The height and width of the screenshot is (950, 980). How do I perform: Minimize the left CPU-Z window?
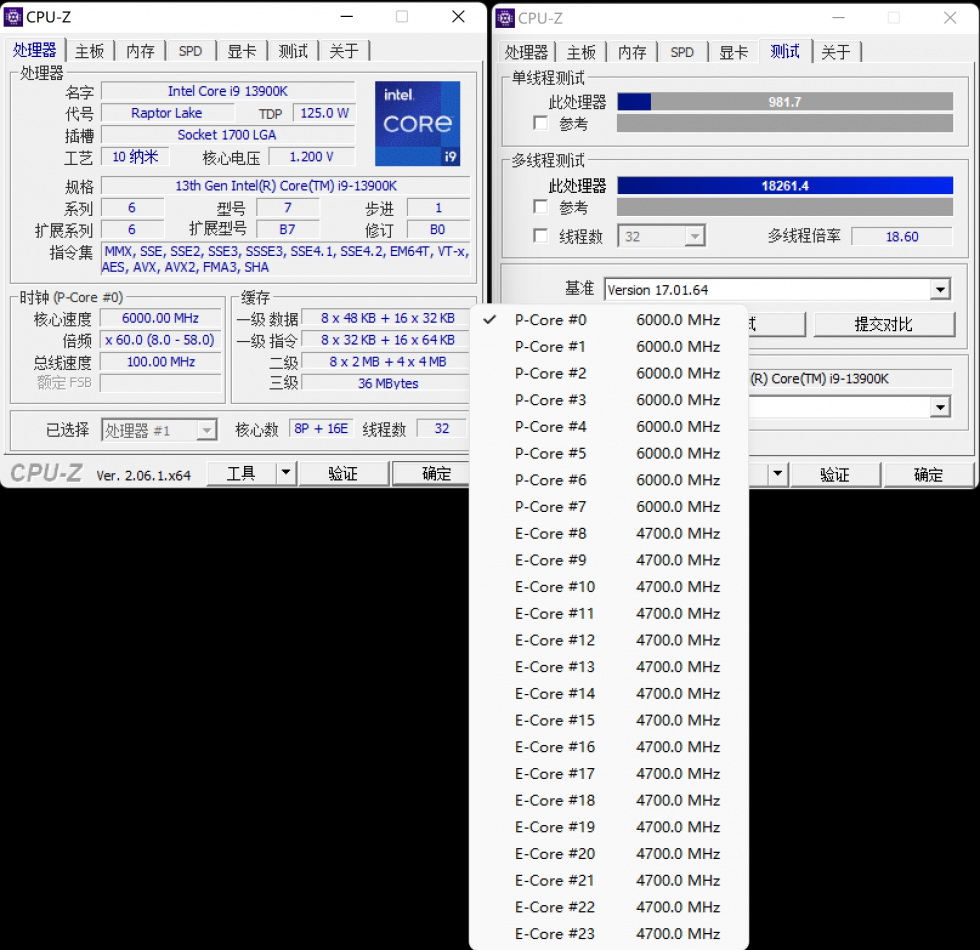[346, 17]
